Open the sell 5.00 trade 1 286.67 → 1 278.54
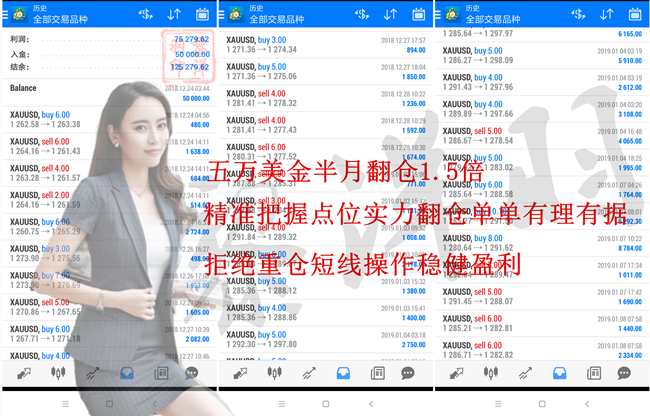Image resolution: width=650 pixels, height=416 pixels. [542, 136]
